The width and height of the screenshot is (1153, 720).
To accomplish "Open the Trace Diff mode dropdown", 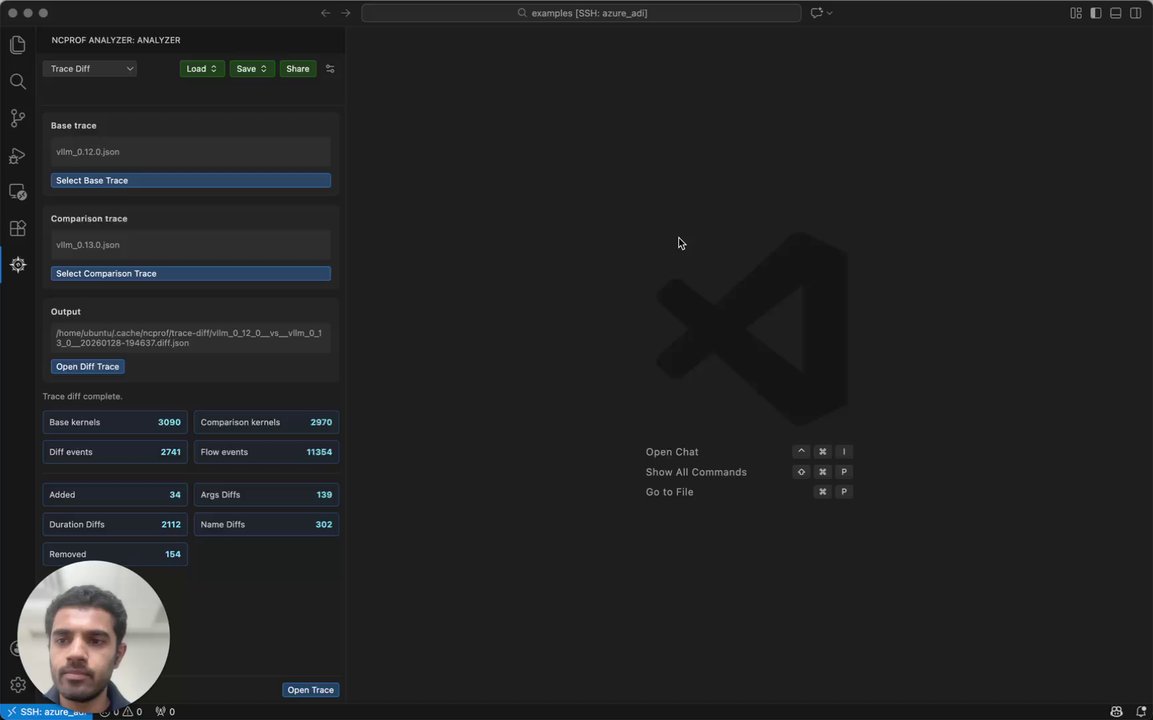I will tap(90, 68).
